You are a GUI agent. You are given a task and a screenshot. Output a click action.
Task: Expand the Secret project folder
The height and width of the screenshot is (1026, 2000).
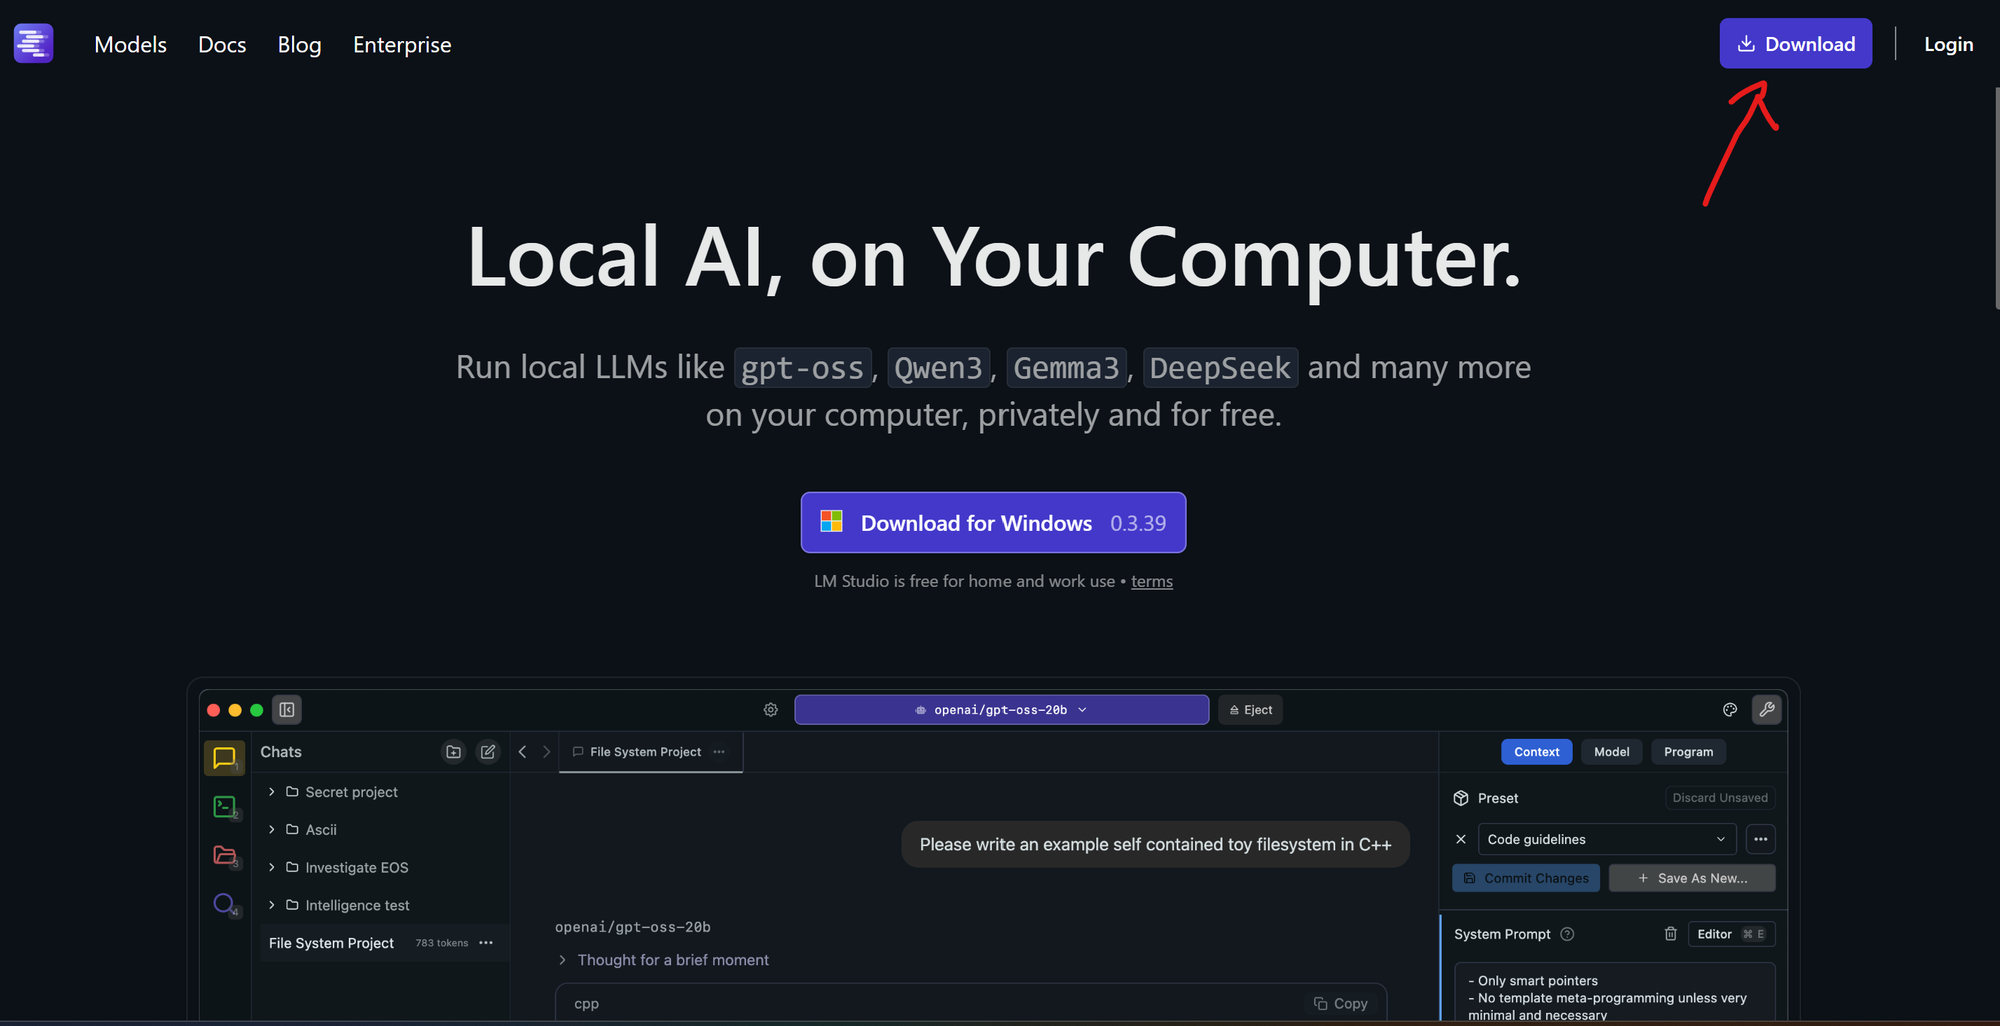pyautogui.click(x=272, y=792)
